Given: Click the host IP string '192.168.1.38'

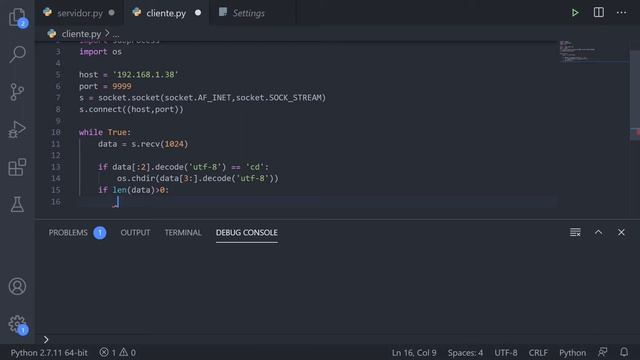Looking at the screenshot, I should 145,75.
